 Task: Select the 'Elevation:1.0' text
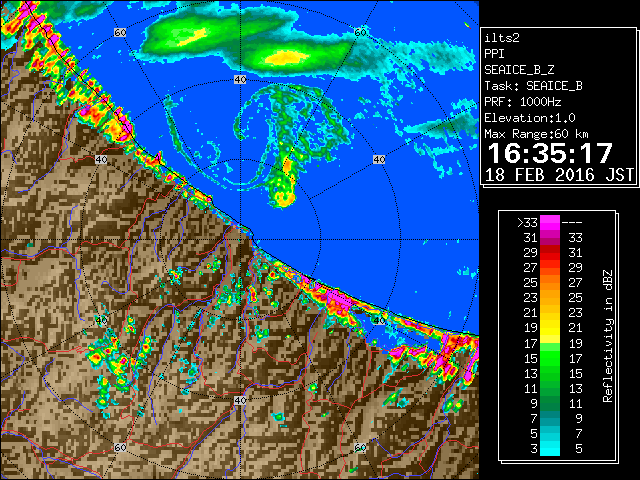(529, 118)
